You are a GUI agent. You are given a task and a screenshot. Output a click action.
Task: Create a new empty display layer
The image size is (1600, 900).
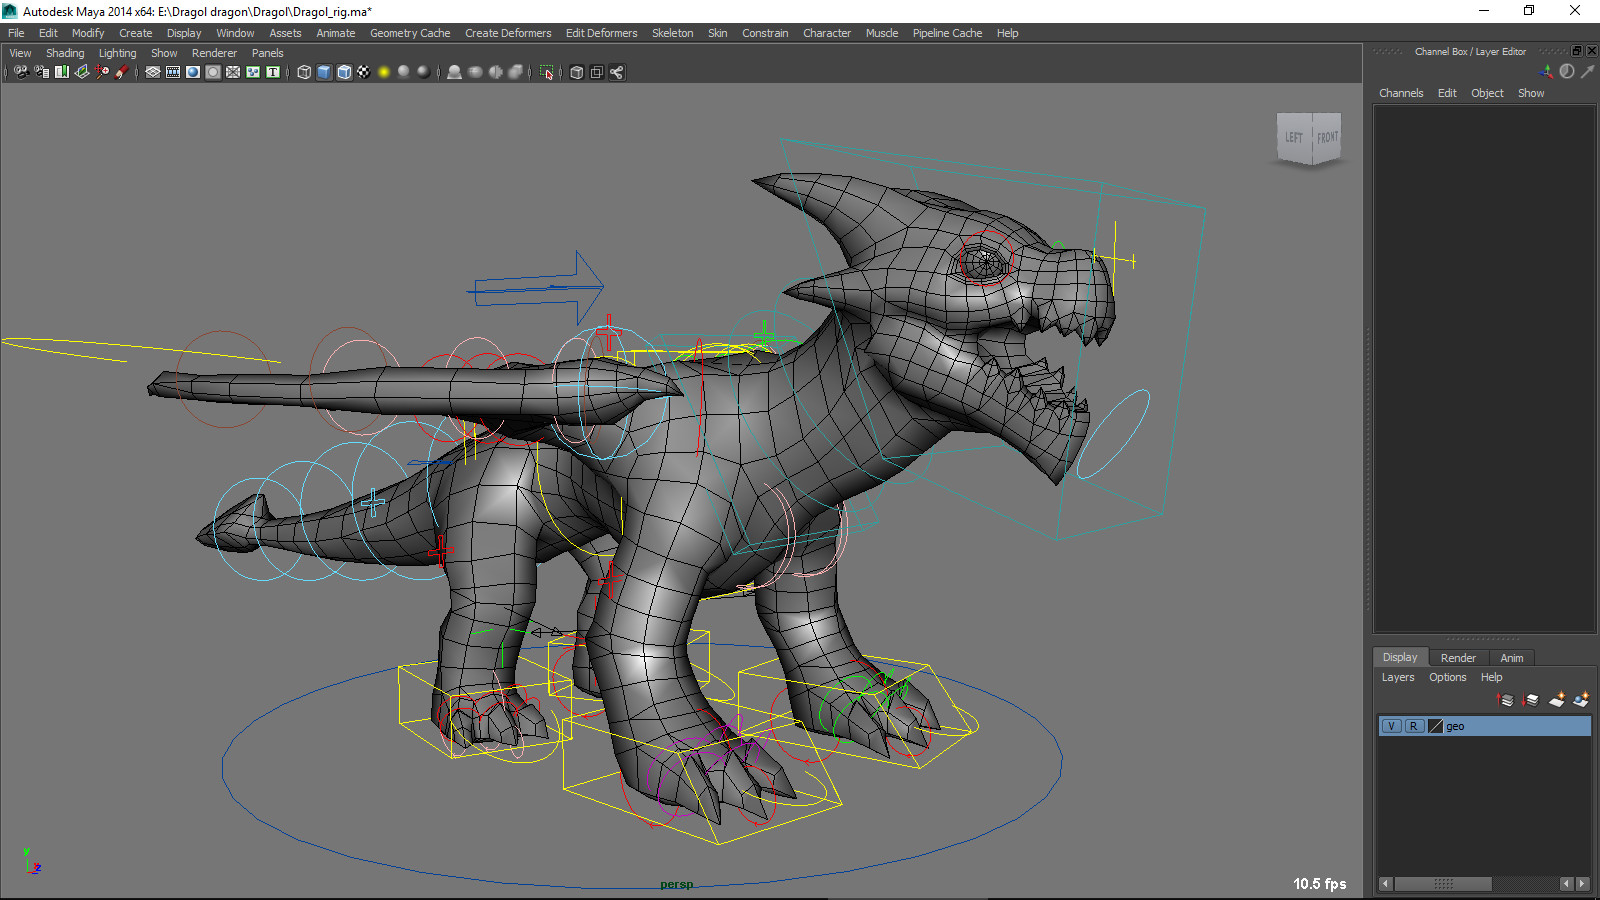pos(1557,700)
